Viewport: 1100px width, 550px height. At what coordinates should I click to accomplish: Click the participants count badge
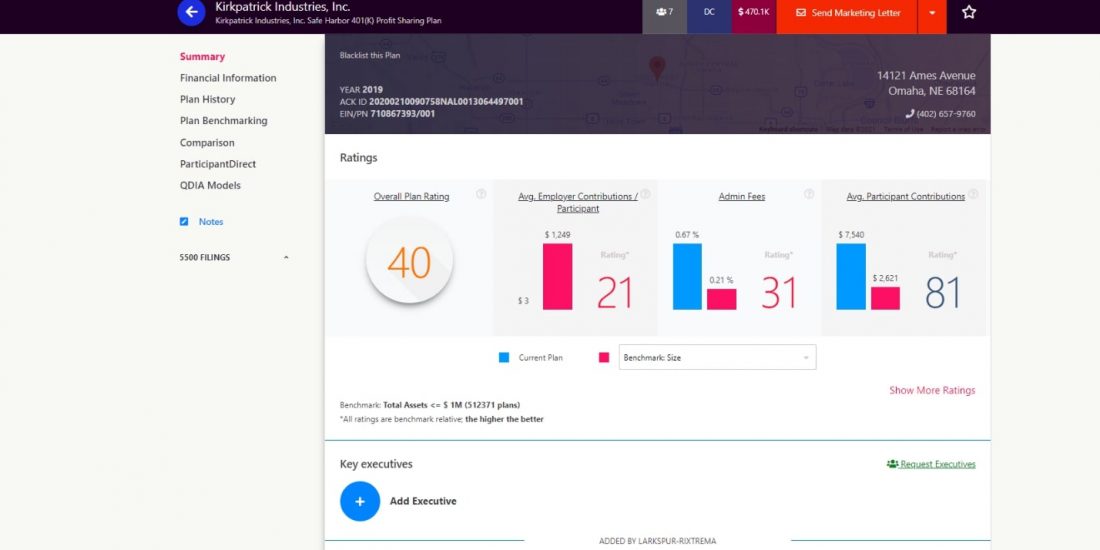pos(664,12)
